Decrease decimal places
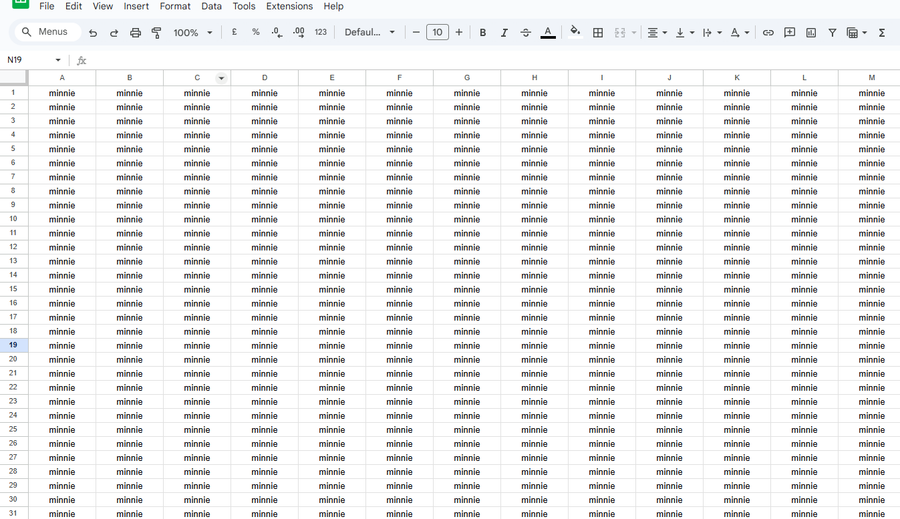 click(277, 32)
